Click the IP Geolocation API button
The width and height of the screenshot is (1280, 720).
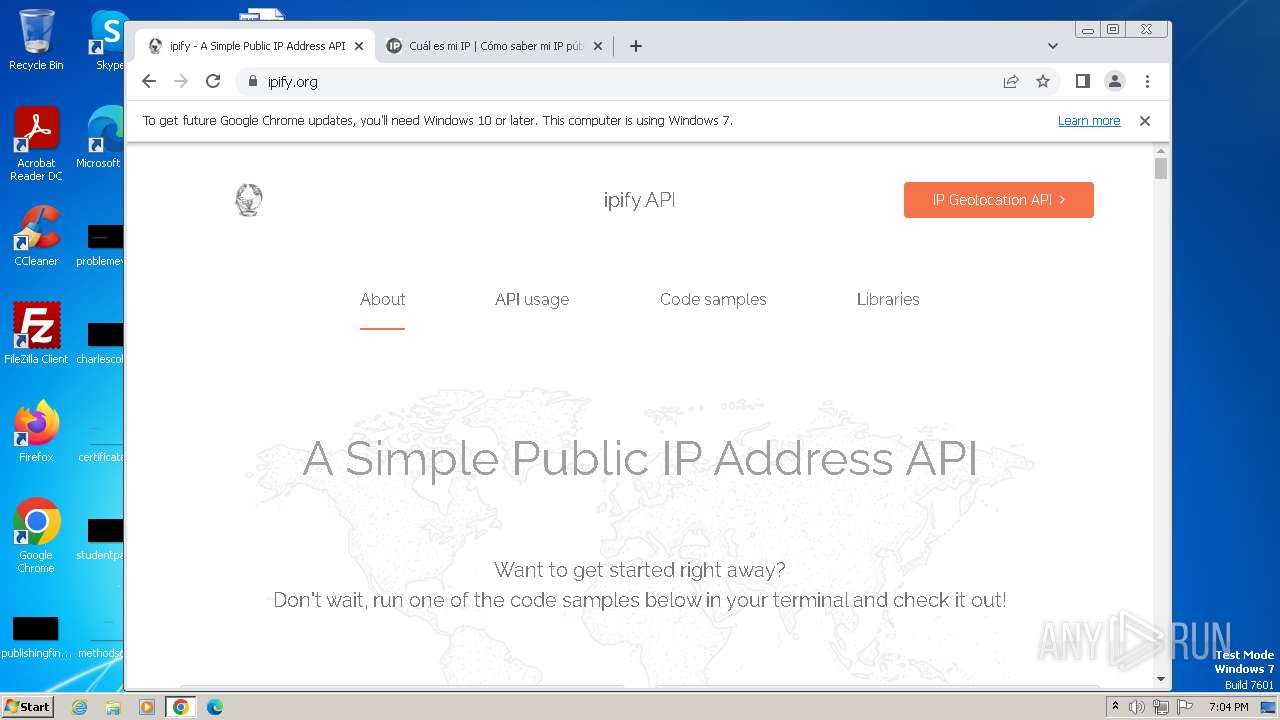(999, 200)
